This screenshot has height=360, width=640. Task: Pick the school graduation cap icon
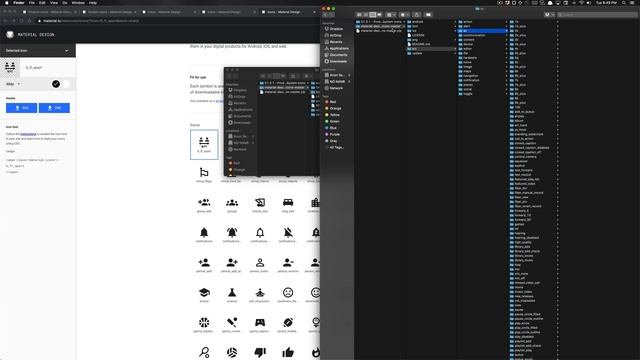pos(204,292)
